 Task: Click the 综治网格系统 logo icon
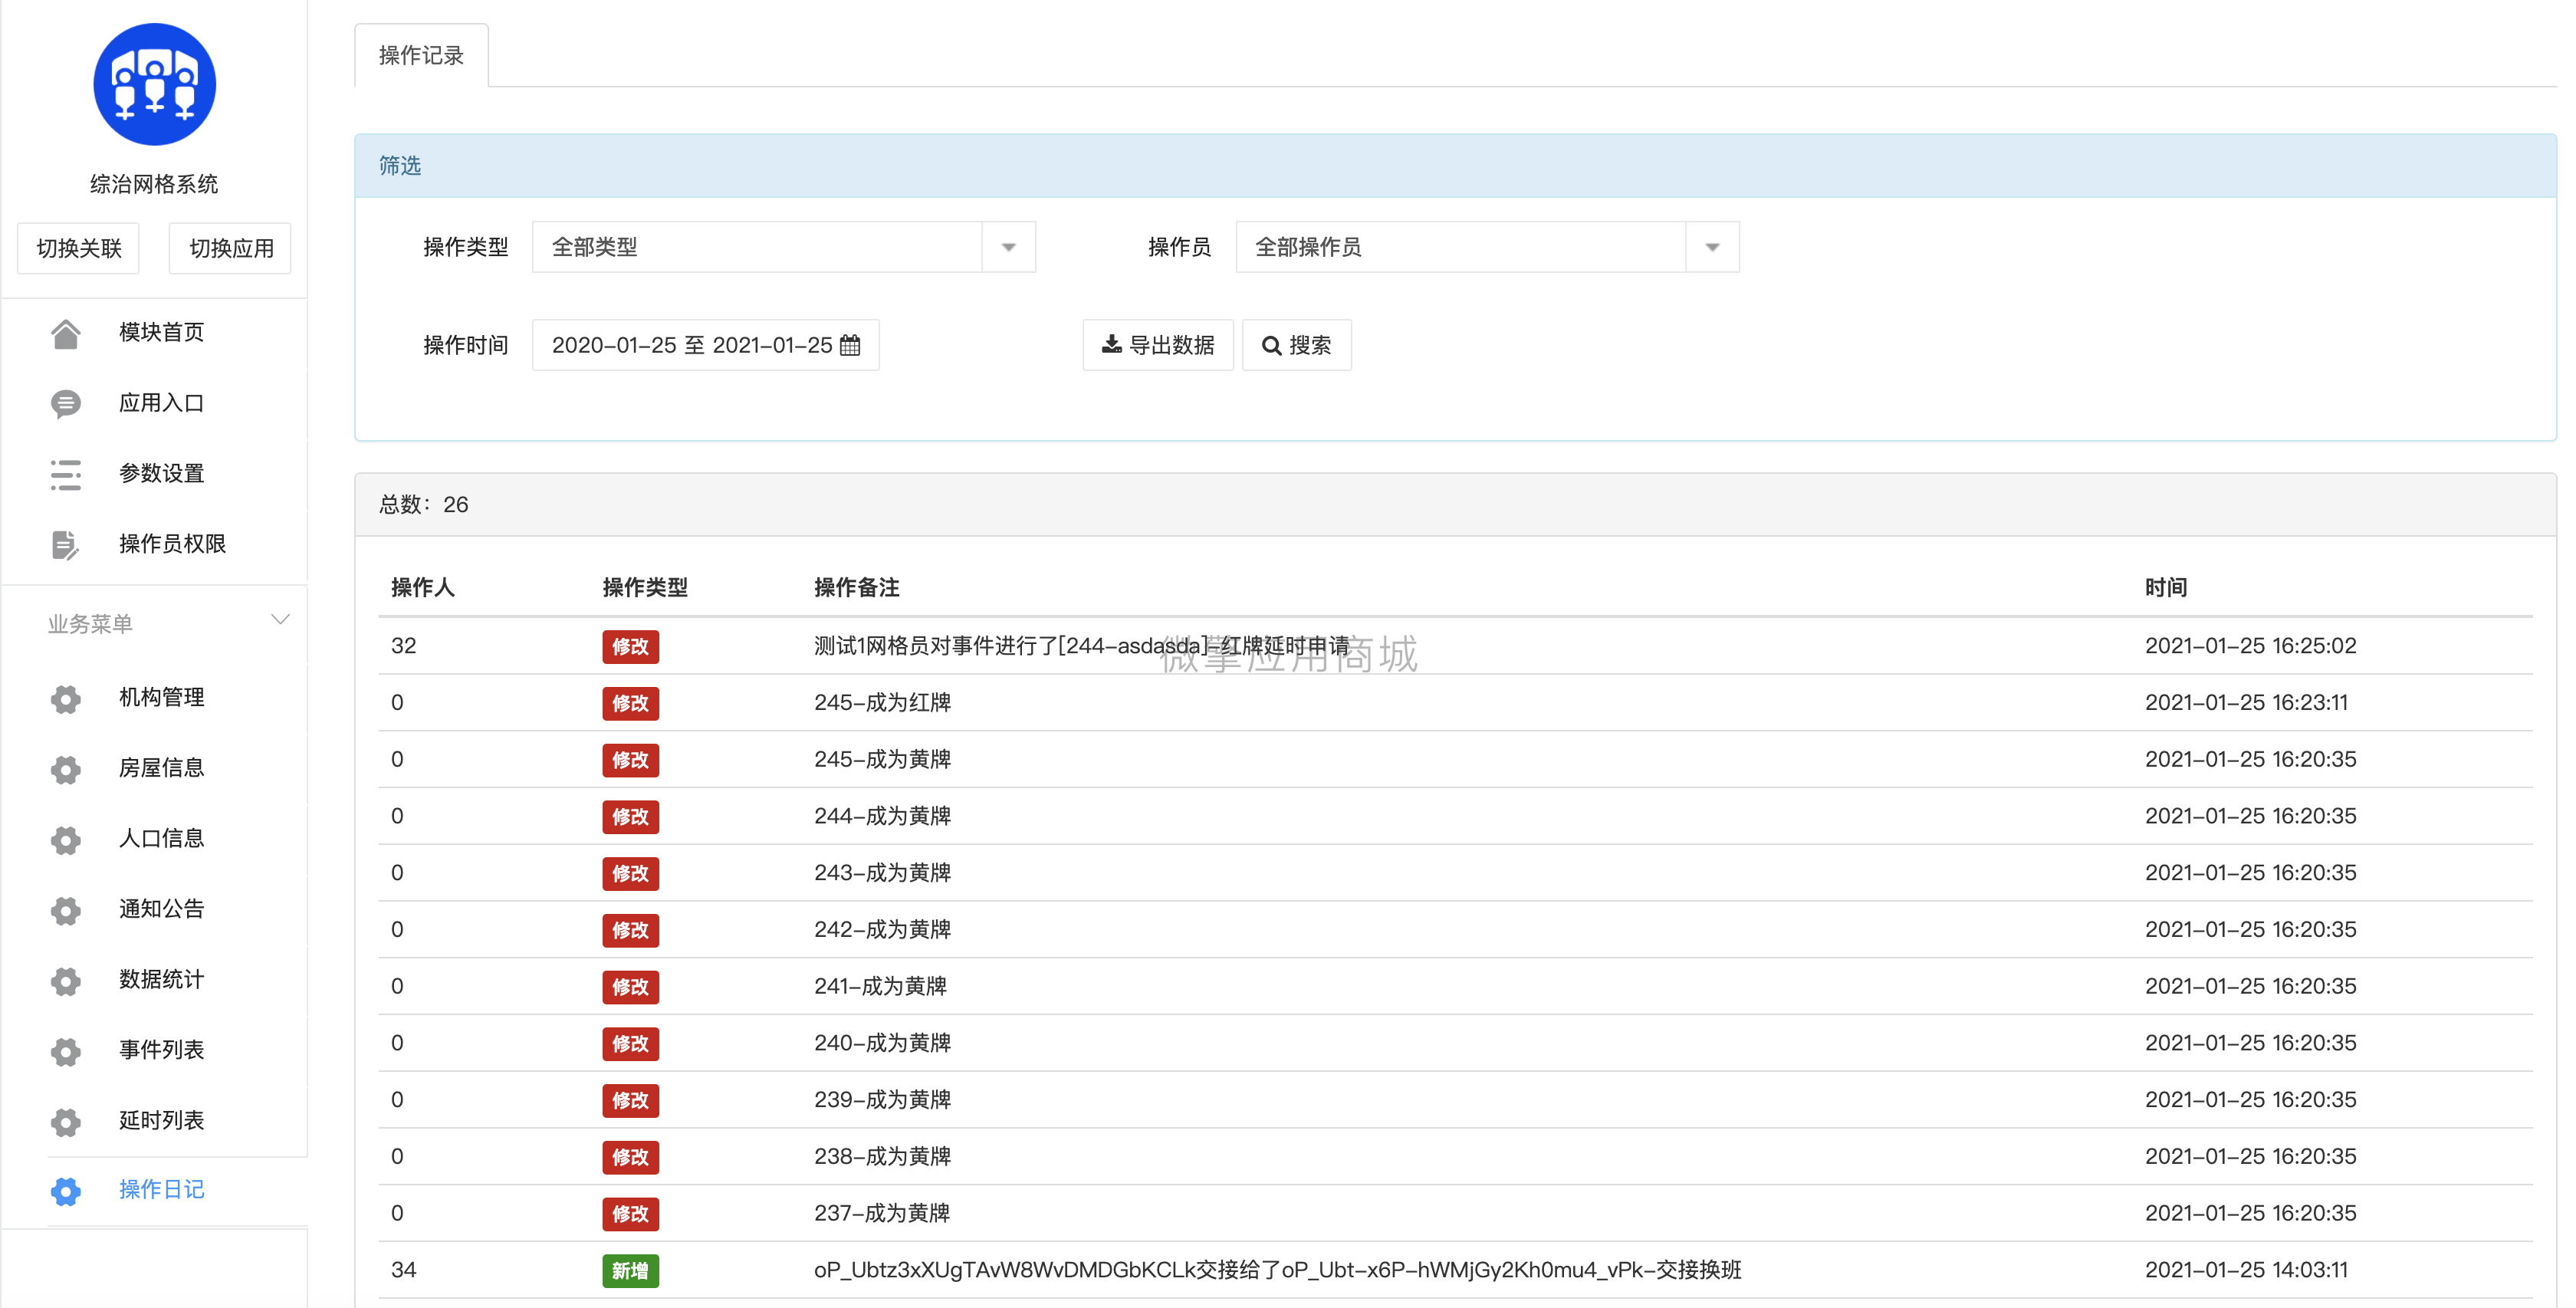(x=154, y=84)
